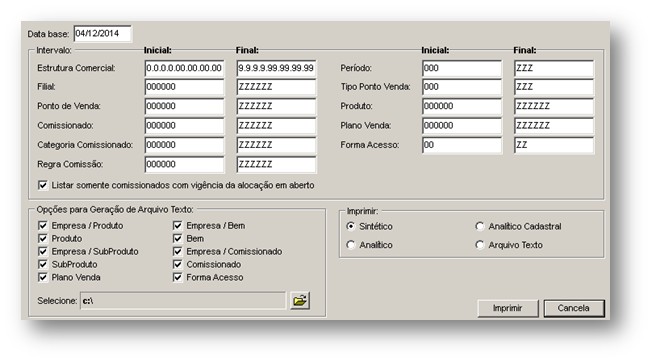Choose Arquivo Texto radio button
Screen dimensions: 652x362
coord(480,245)
